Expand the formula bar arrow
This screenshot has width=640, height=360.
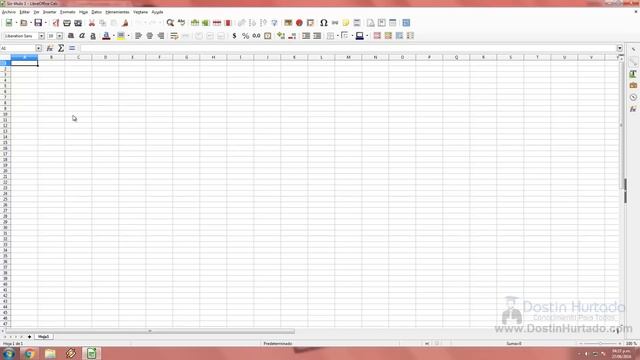click(620, 48)
